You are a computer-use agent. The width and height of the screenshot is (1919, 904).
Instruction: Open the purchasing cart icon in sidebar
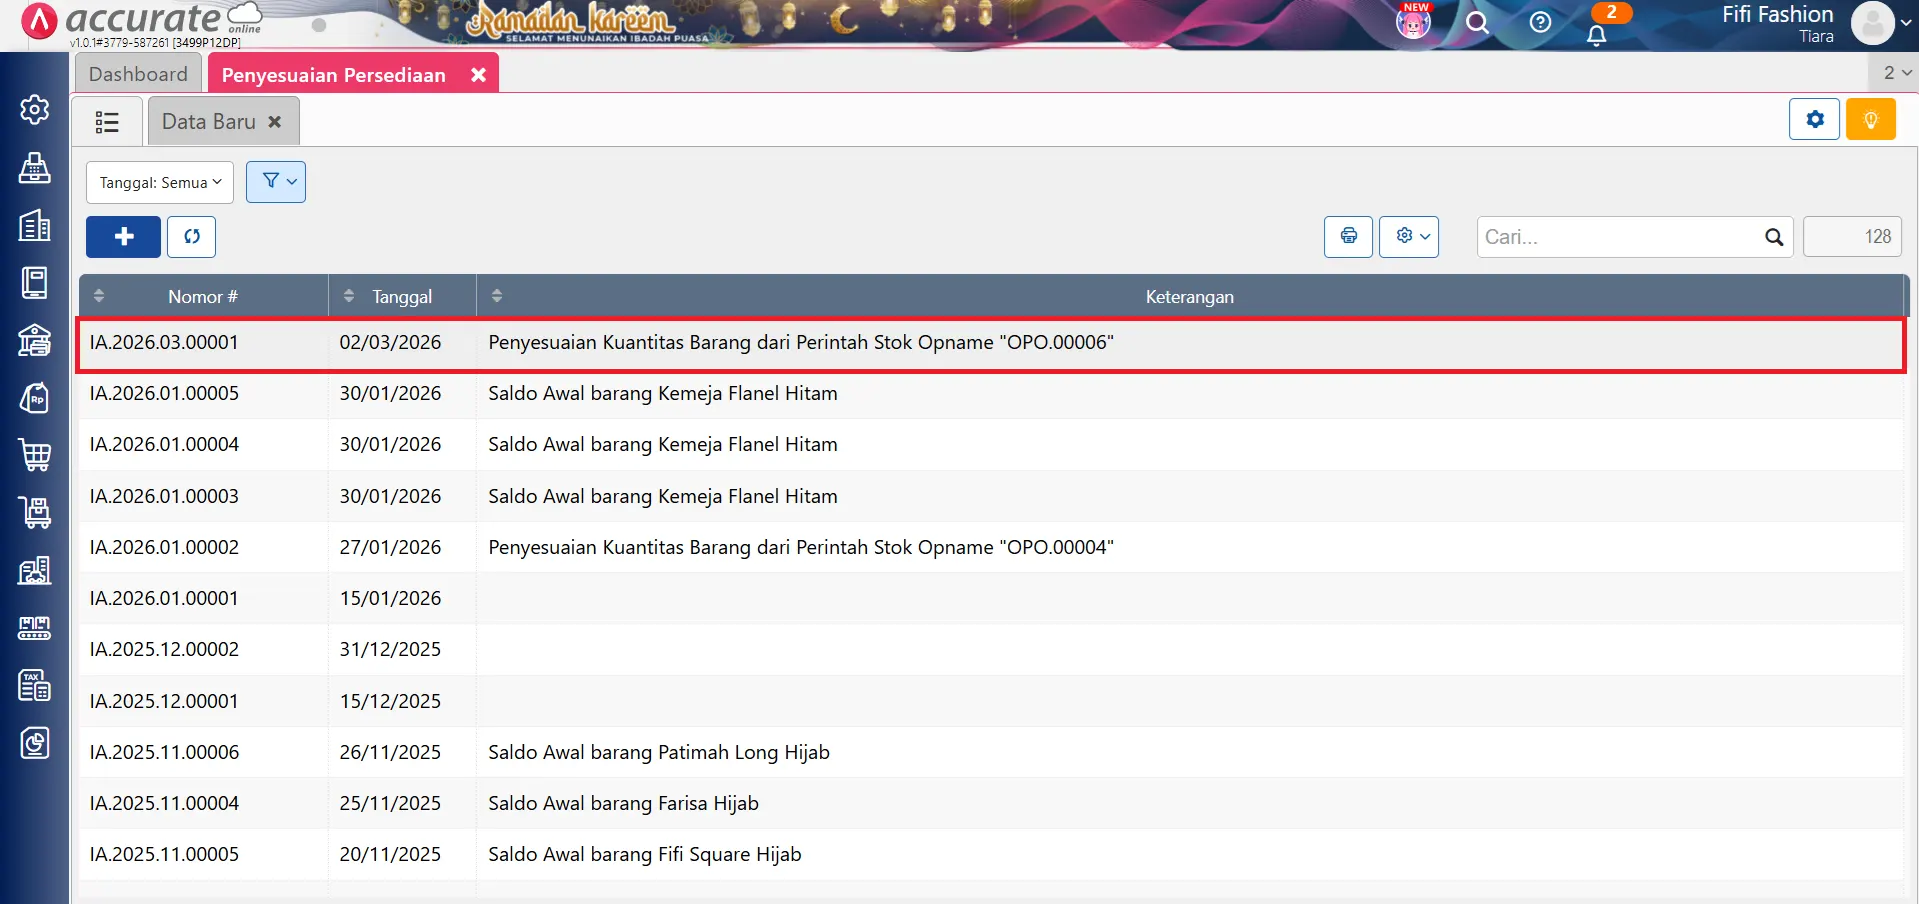pos(35,455)
